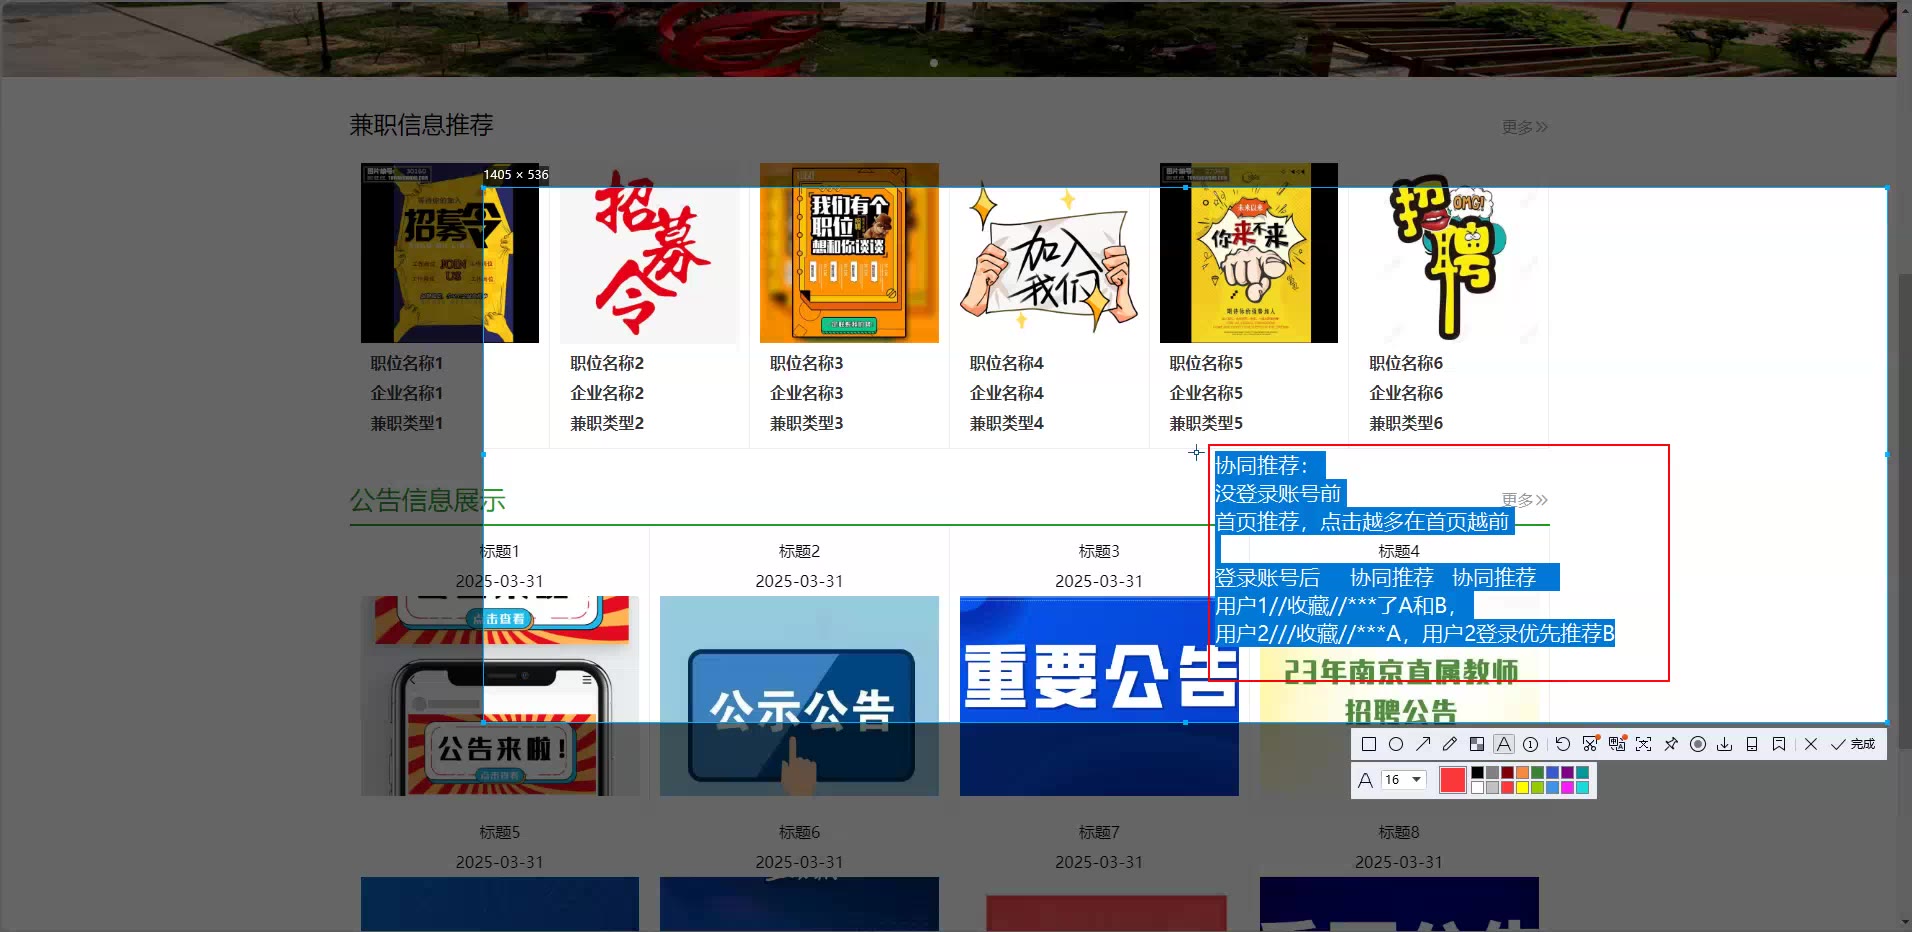
Task: Click announcement title 标题5
Action: click(x=500, y=832)
